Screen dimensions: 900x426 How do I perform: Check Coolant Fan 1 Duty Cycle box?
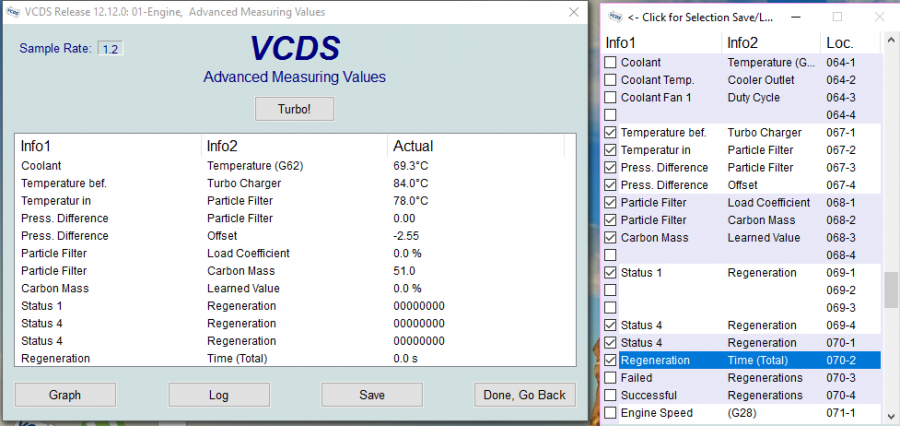[x=611, y=98]
